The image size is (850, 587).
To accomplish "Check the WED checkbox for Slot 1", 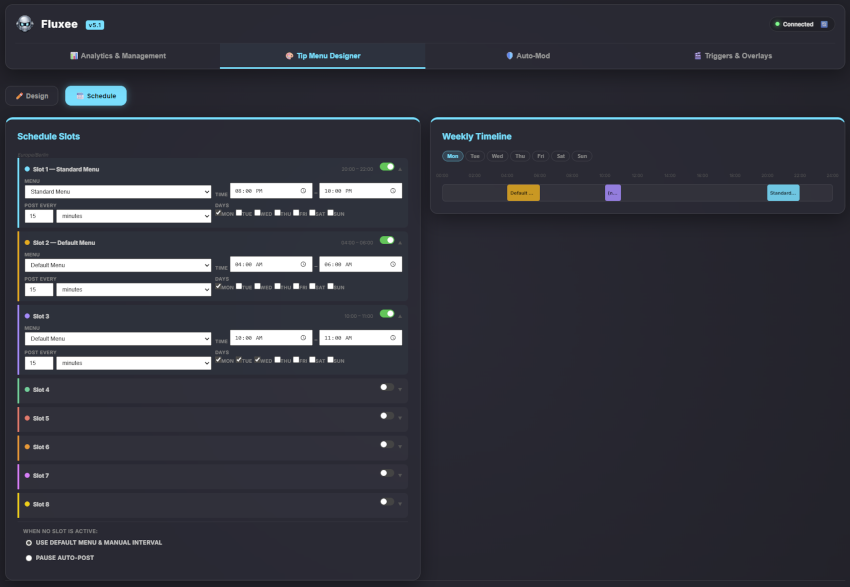I will pos(257,212).
